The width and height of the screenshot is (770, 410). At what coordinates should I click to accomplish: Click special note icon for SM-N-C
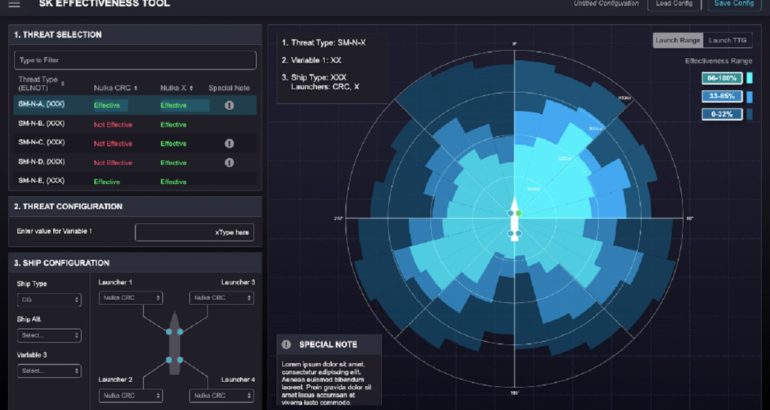[x=229, y=143]
